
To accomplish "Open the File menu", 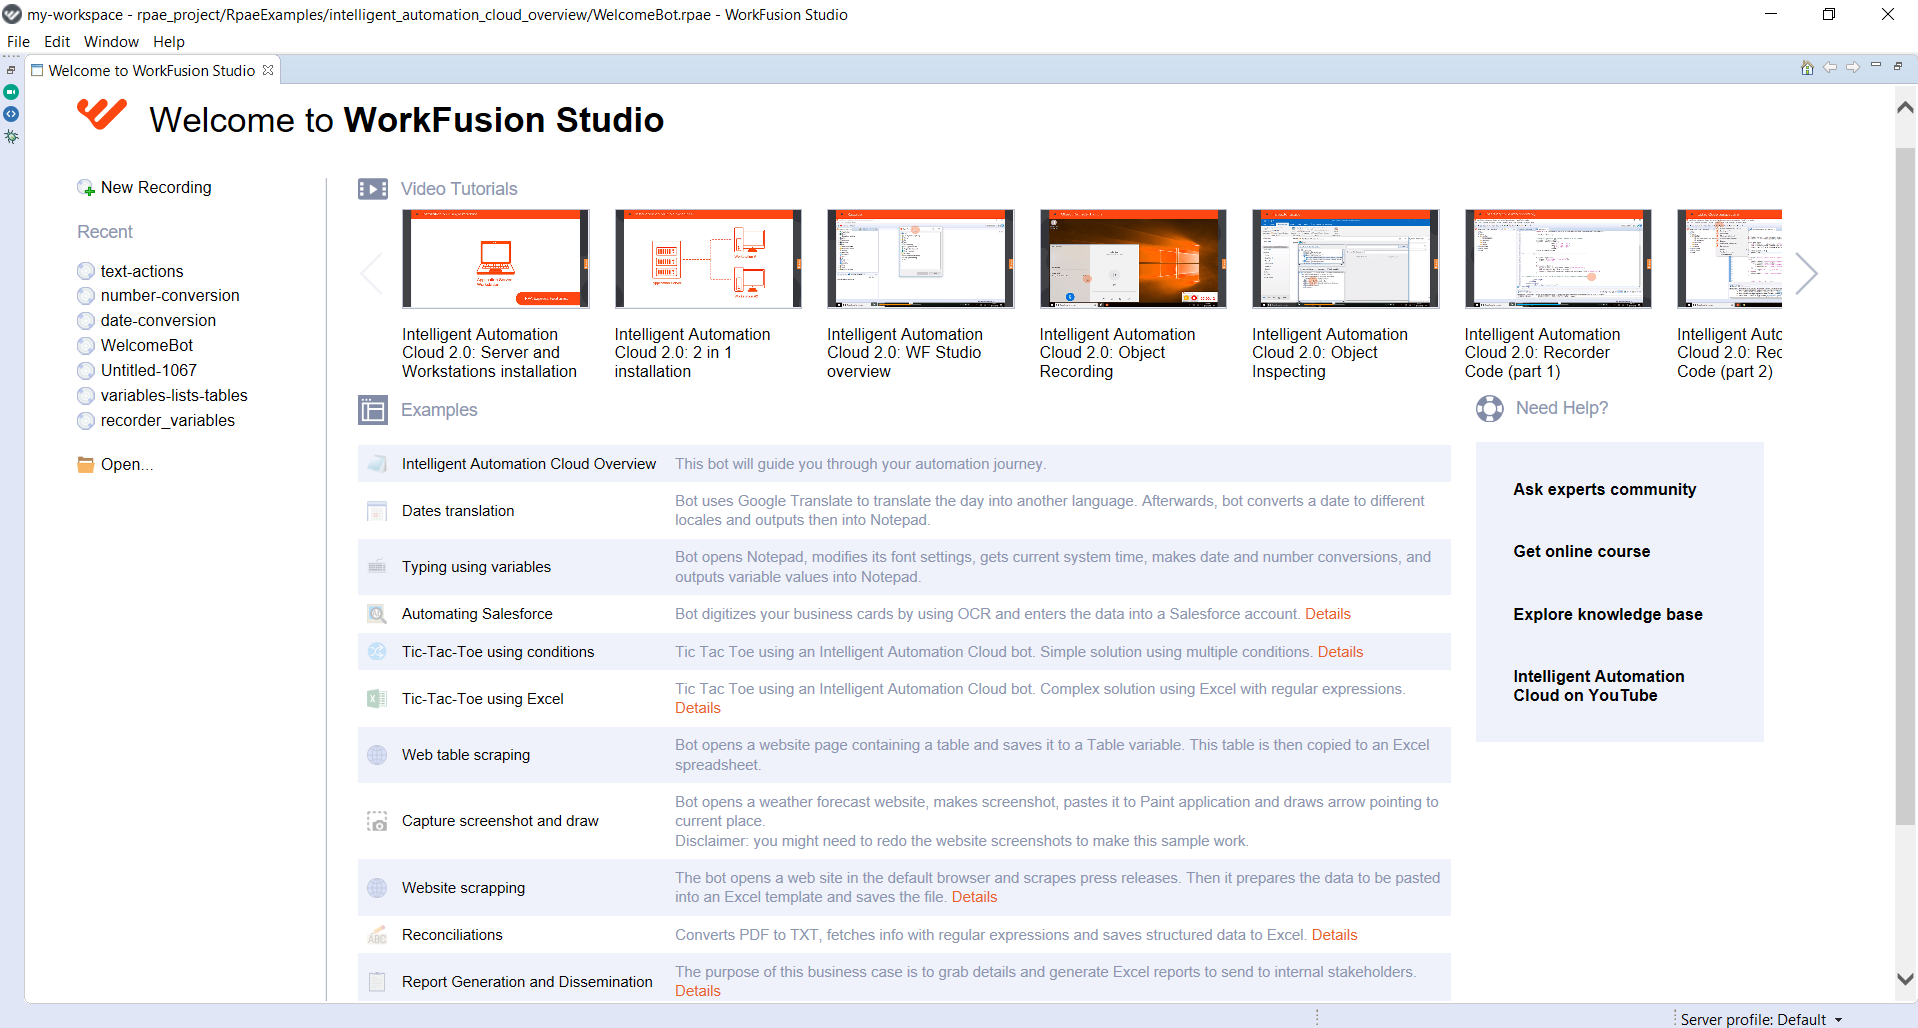I will point(18,42).
